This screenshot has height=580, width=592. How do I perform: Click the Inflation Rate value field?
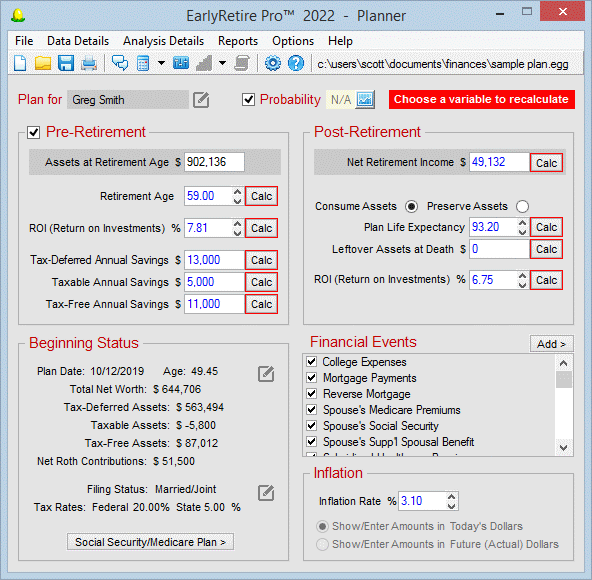point(422,501)
